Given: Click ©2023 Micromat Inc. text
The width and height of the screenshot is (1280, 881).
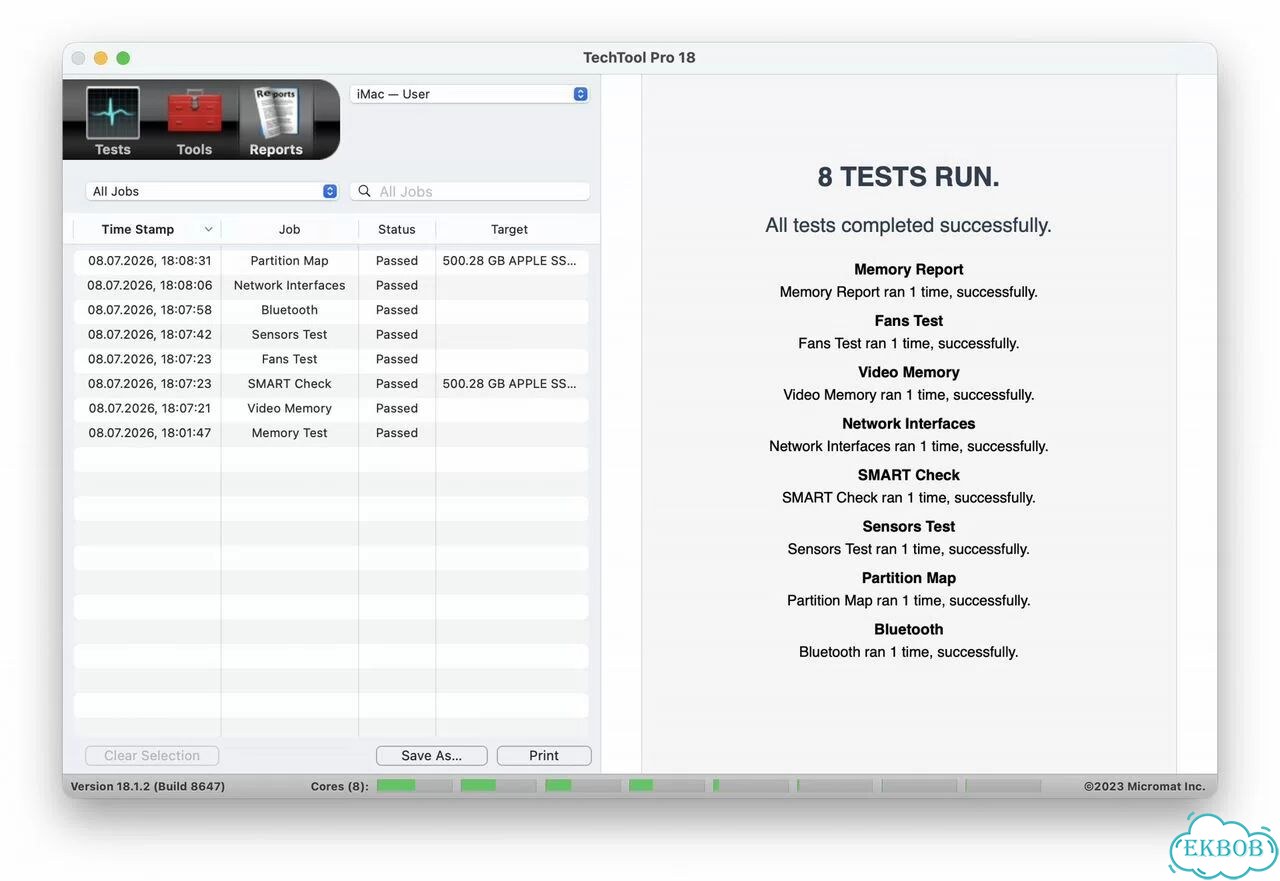Looking at the screenshot, I should 1144,787.
